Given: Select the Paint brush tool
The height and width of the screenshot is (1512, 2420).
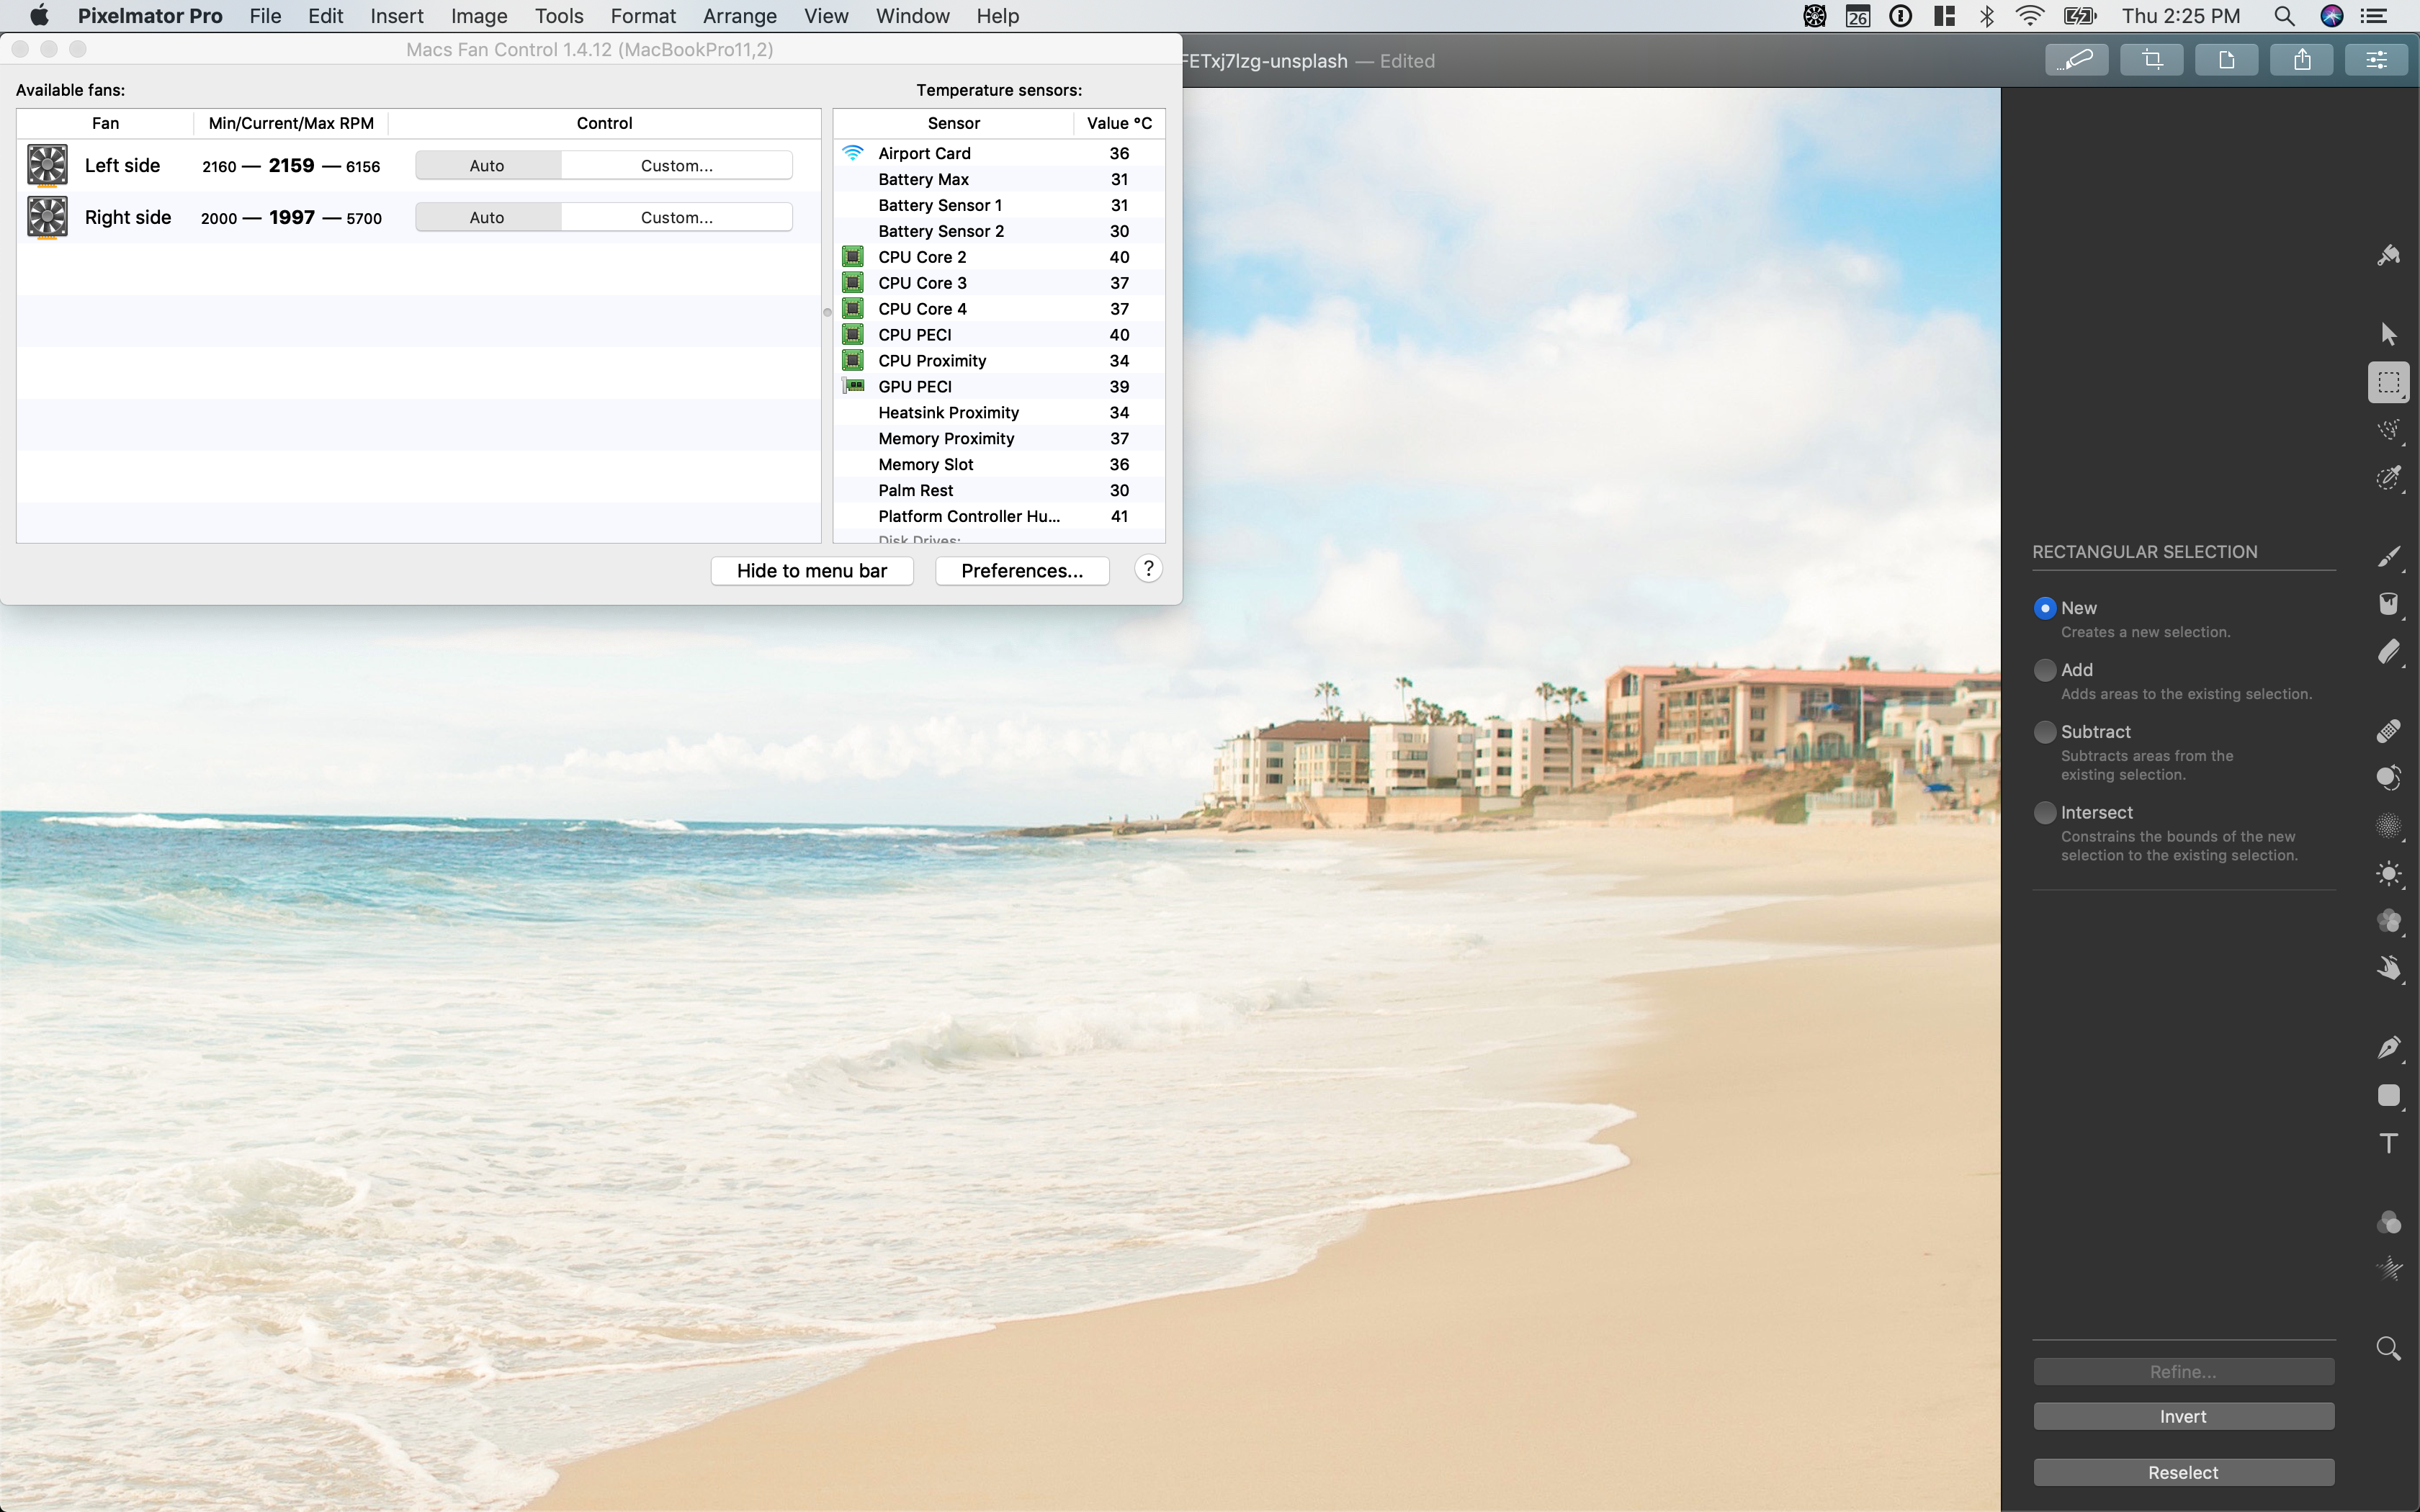Looking at the screenshot, I should (2388, 557).
